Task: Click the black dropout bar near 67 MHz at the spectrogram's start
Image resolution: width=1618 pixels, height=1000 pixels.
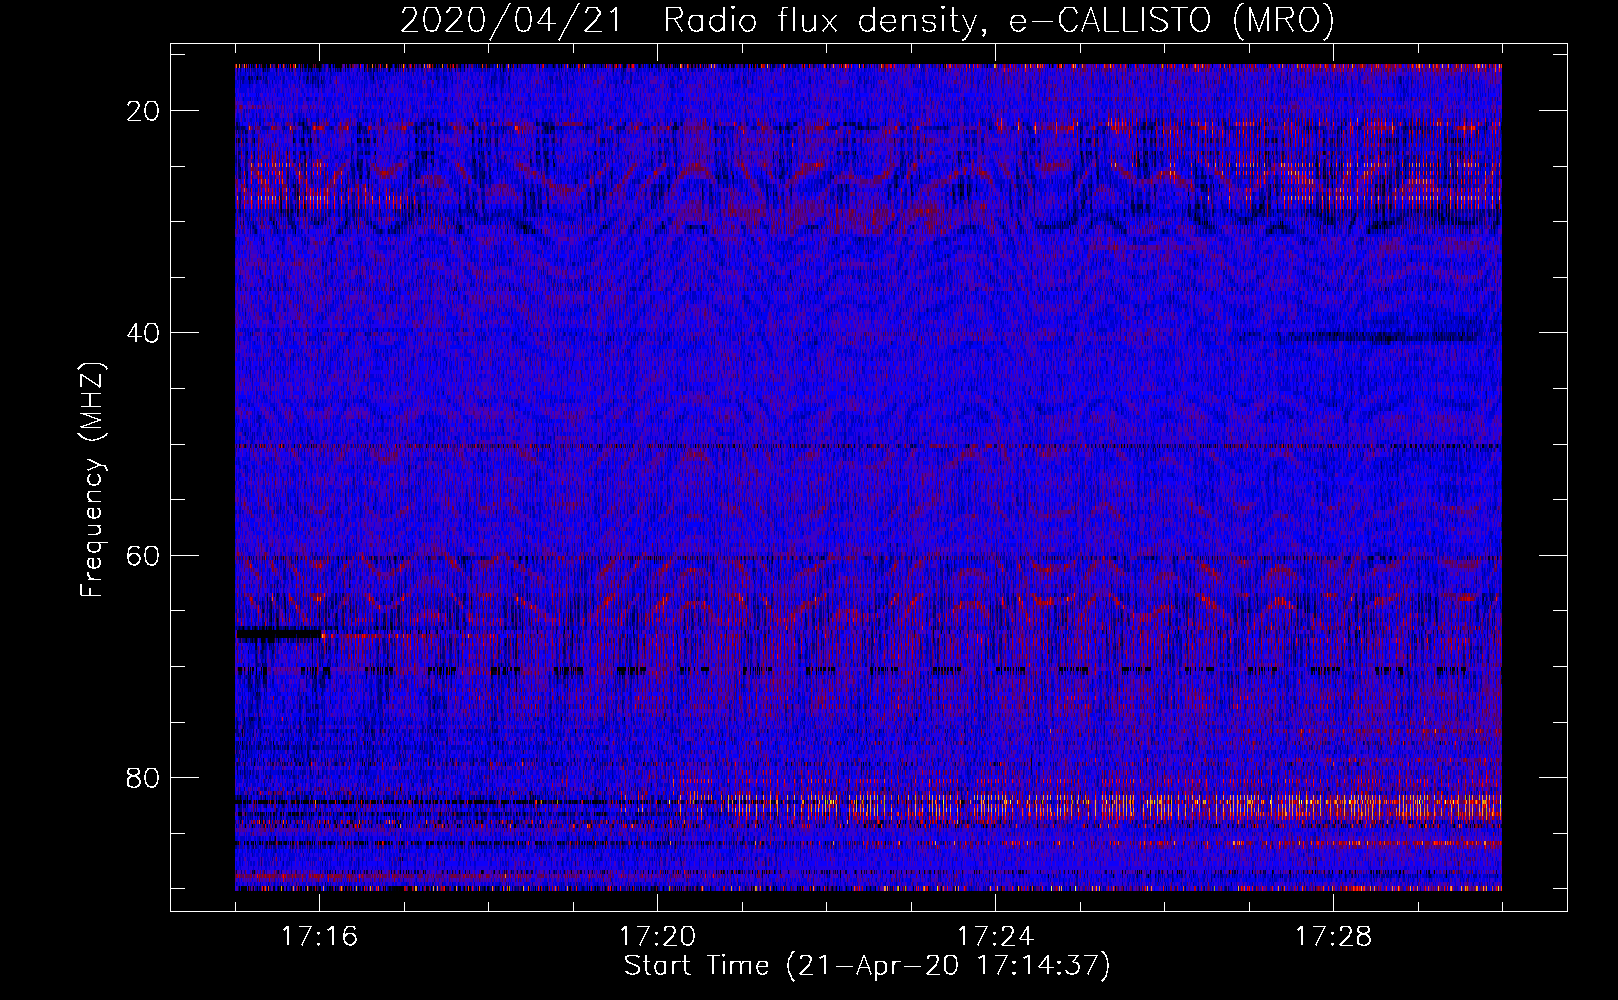Action: [x=279, y=633]
